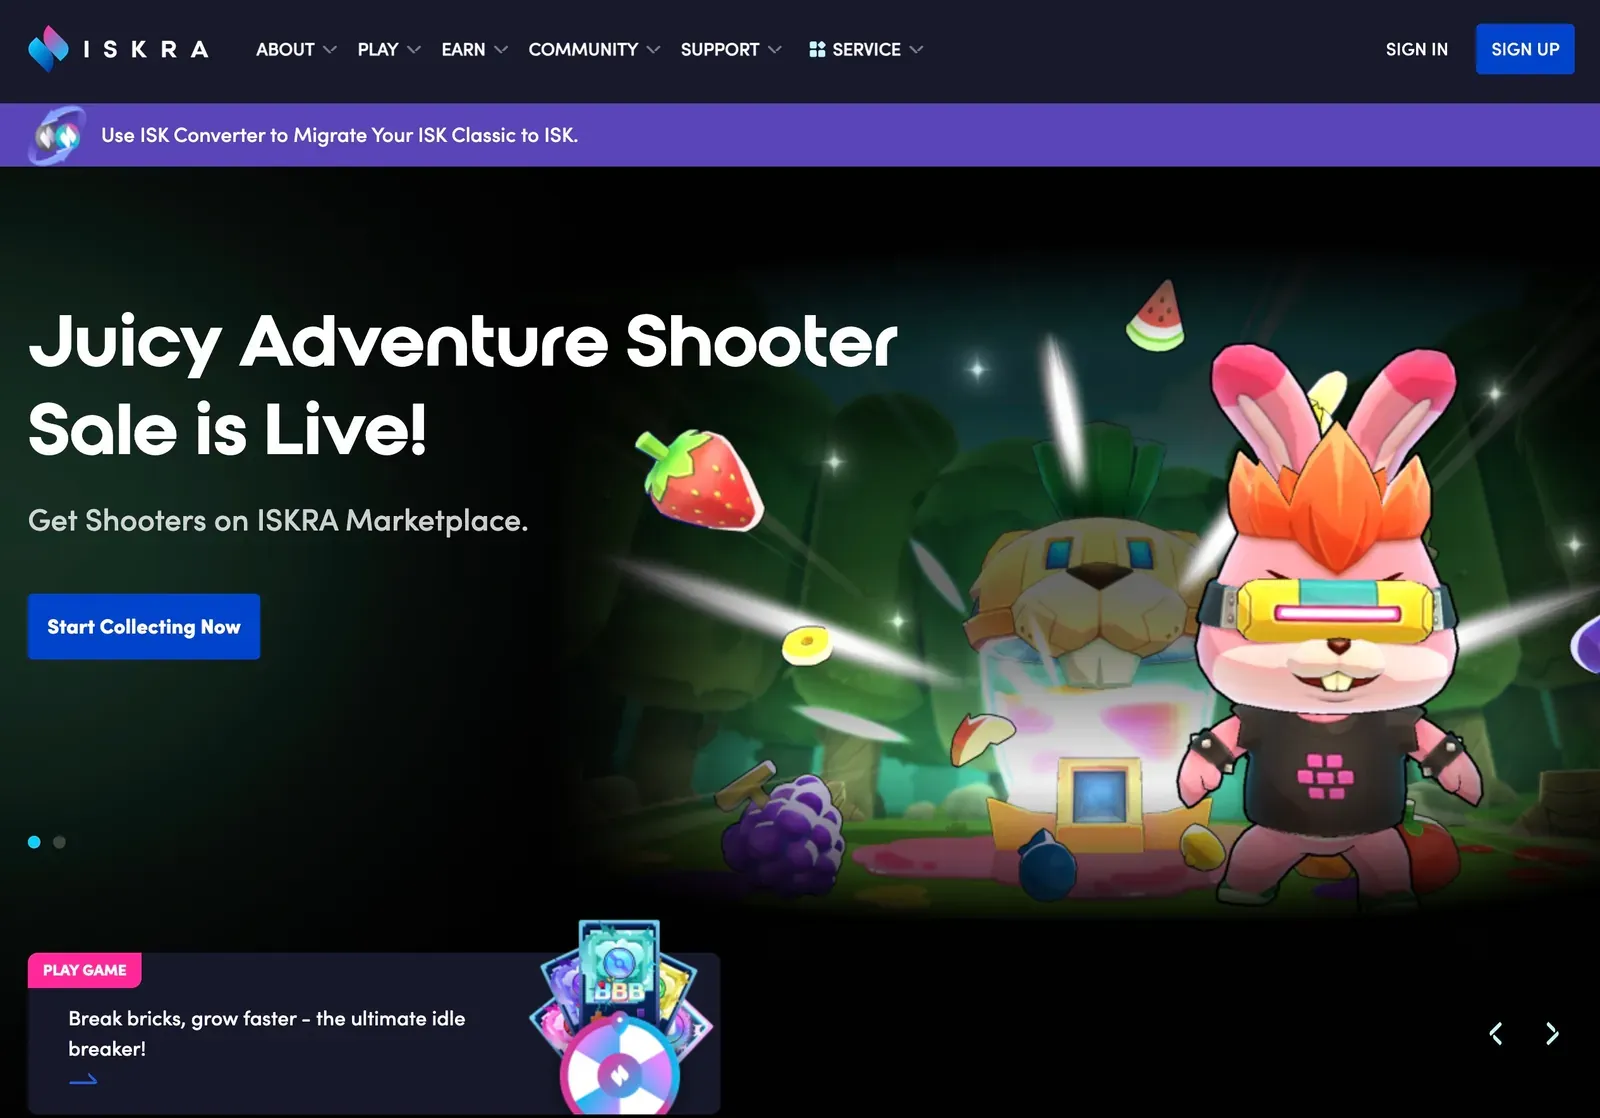Expand the Service dropdown chevron
Viewport: 1600px width, 1118px height.
click(x=916, y=49)
